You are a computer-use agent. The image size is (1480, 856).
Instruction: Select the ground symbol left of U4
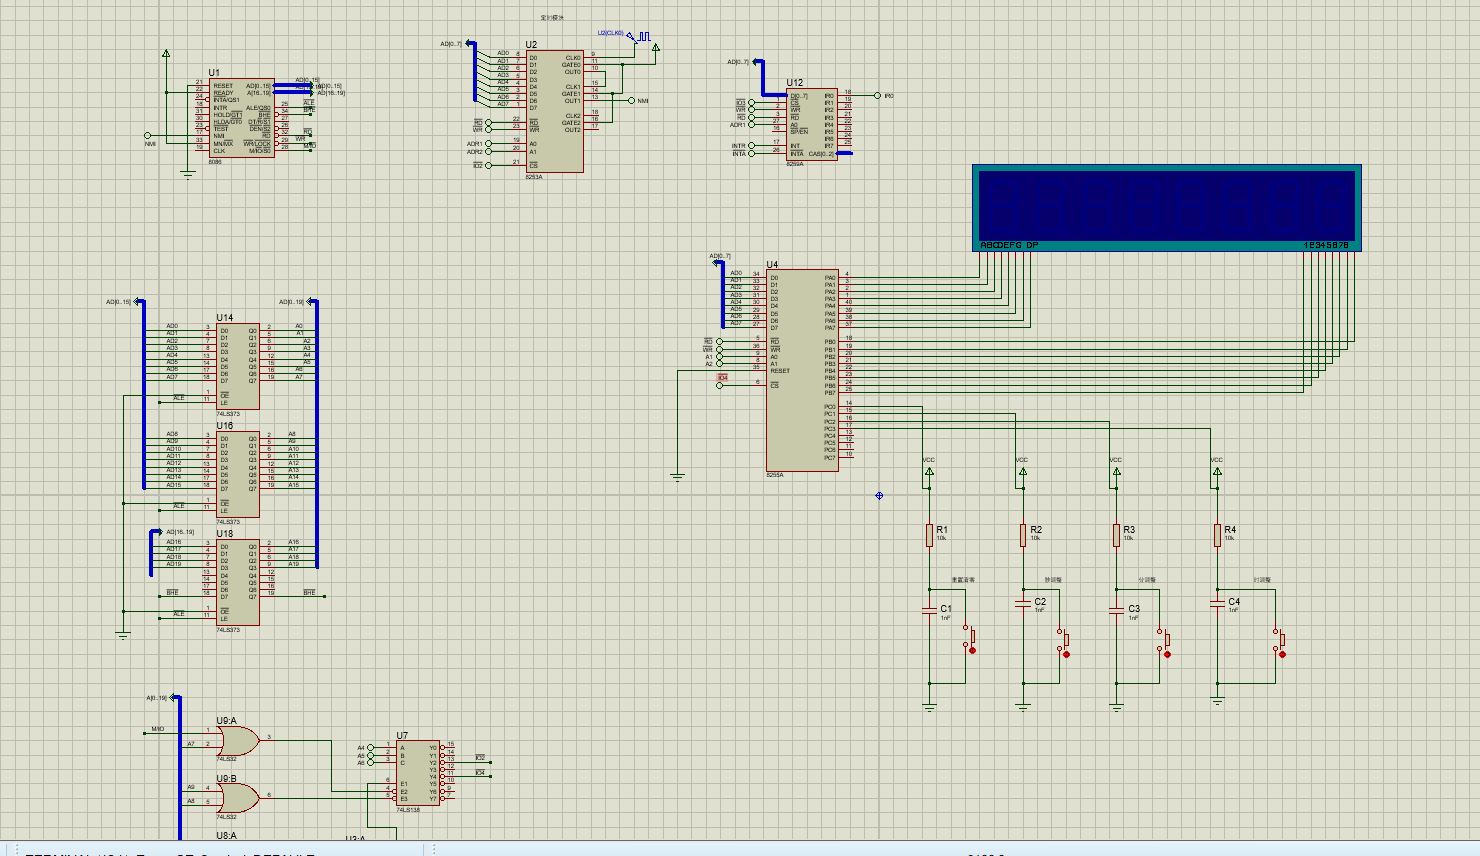coord(678,477)
